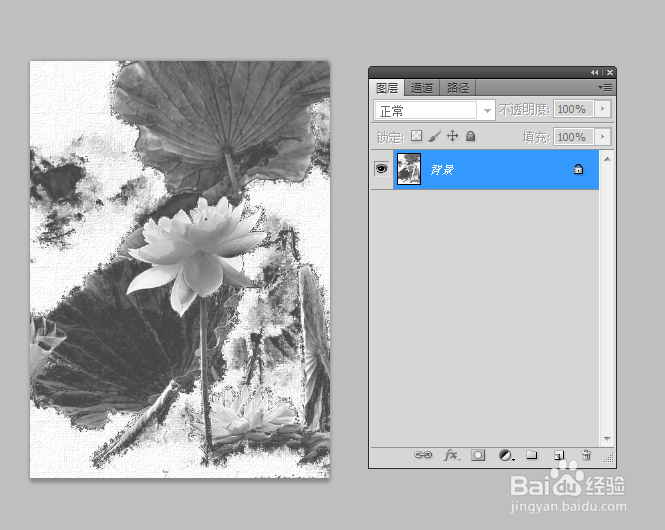Delete layer with trash icon
Screen dimensions: 665x530
(586, 455)
